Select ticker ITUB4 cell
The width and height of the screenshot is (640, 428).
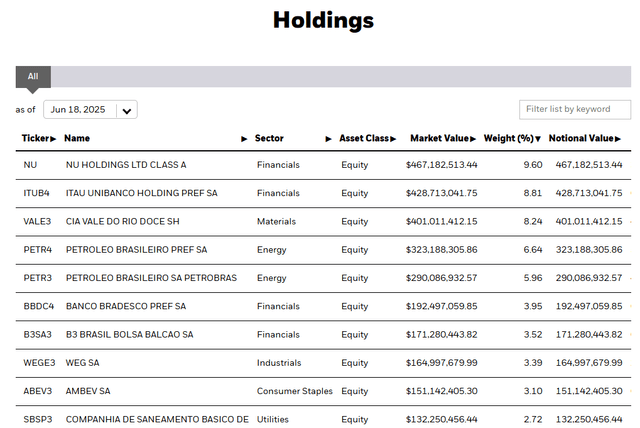pos(36,193)
